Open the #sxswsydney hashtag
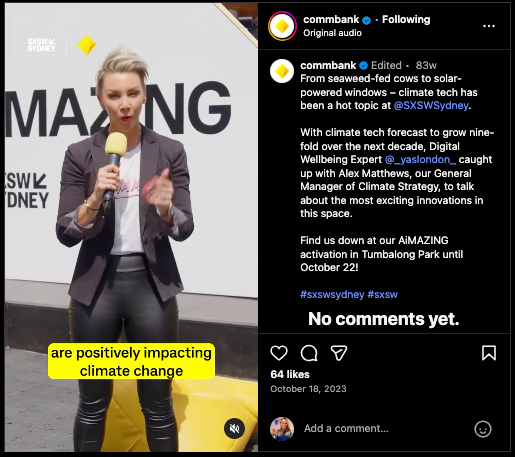The height and width of the screenshot is (457, 515). [x=332, y=295]
